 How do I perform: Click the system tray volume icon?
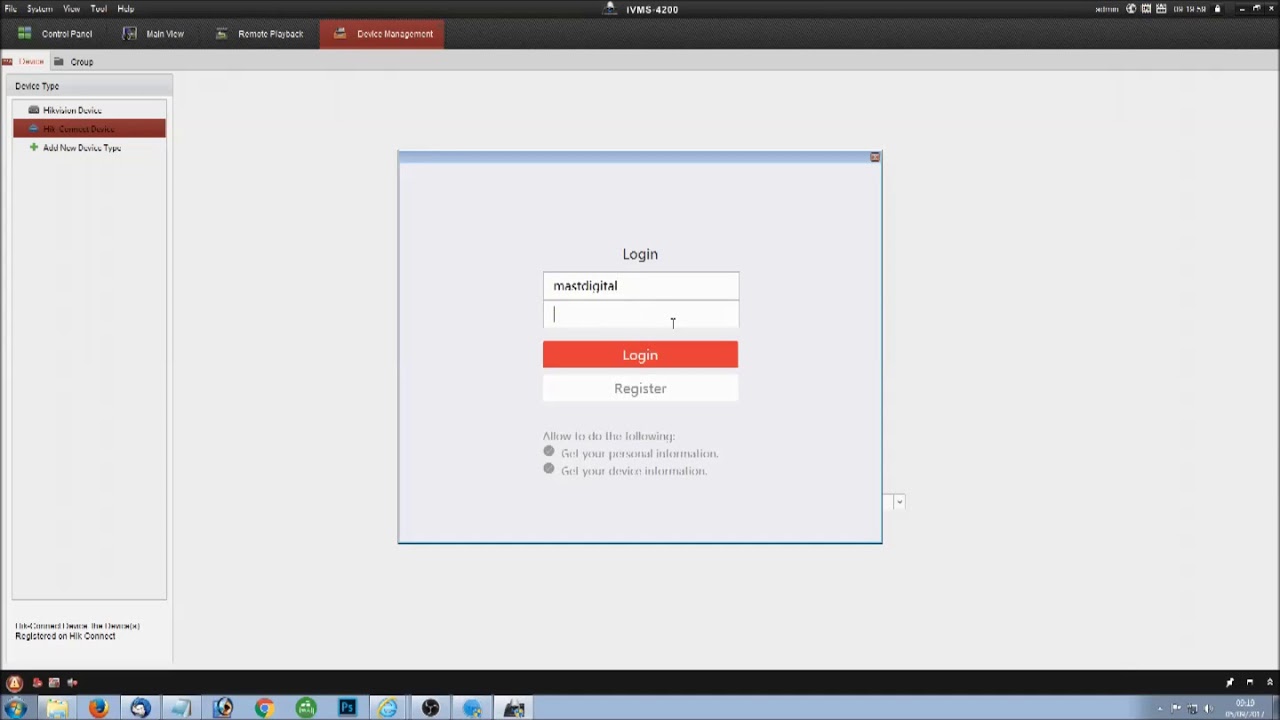pyautogui.click(x=1208, y=709)
